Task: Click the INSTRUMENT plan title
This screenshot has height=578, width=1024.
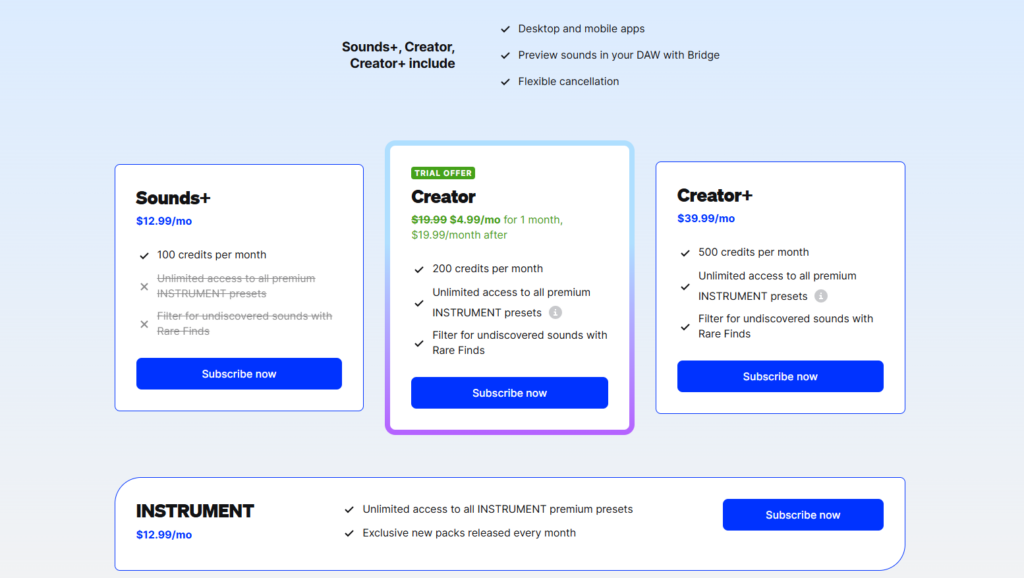Action: (x=195, y=511)
